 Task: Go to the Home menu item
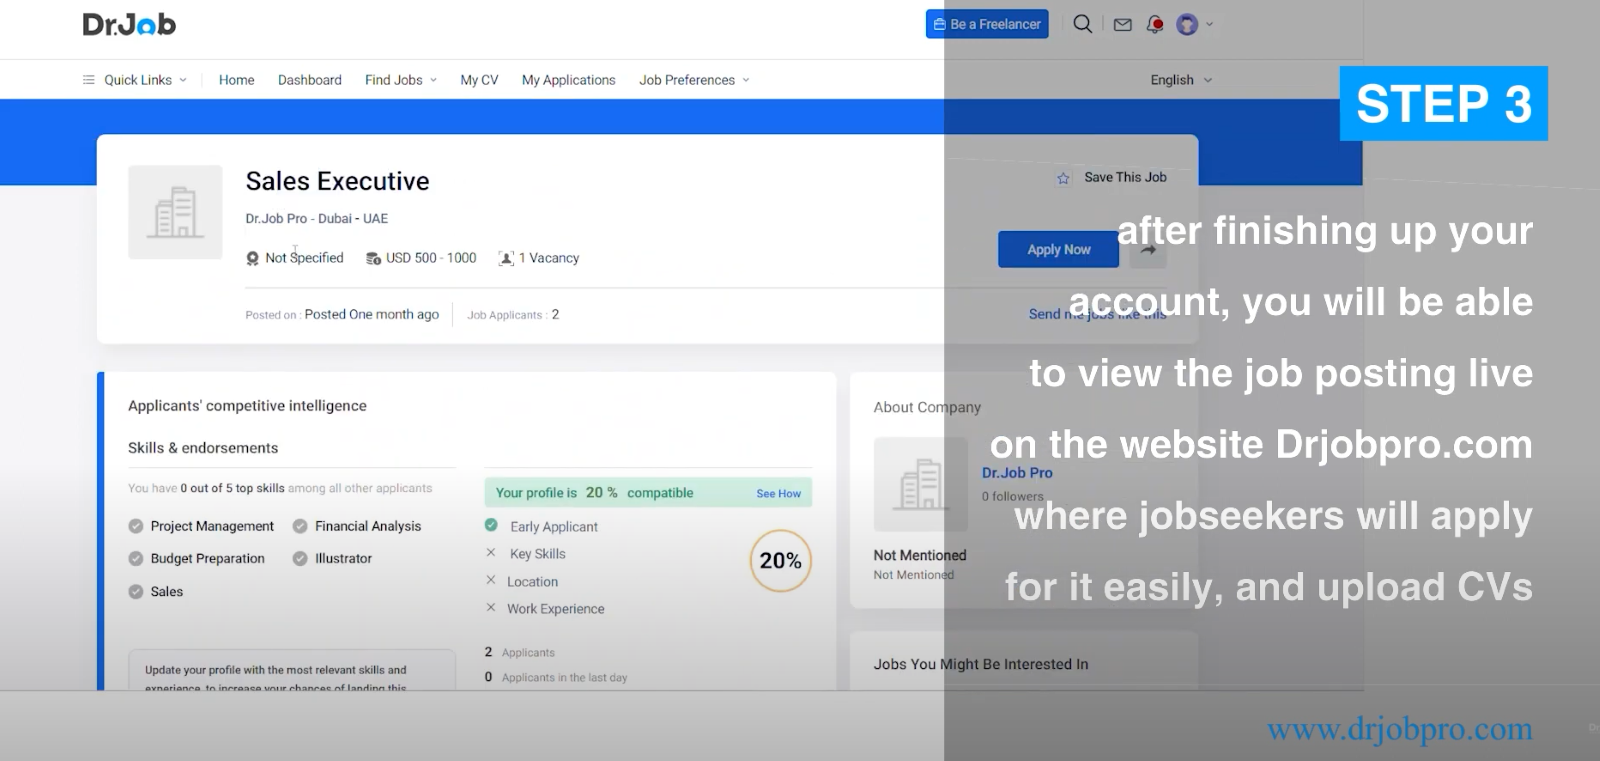237,80
